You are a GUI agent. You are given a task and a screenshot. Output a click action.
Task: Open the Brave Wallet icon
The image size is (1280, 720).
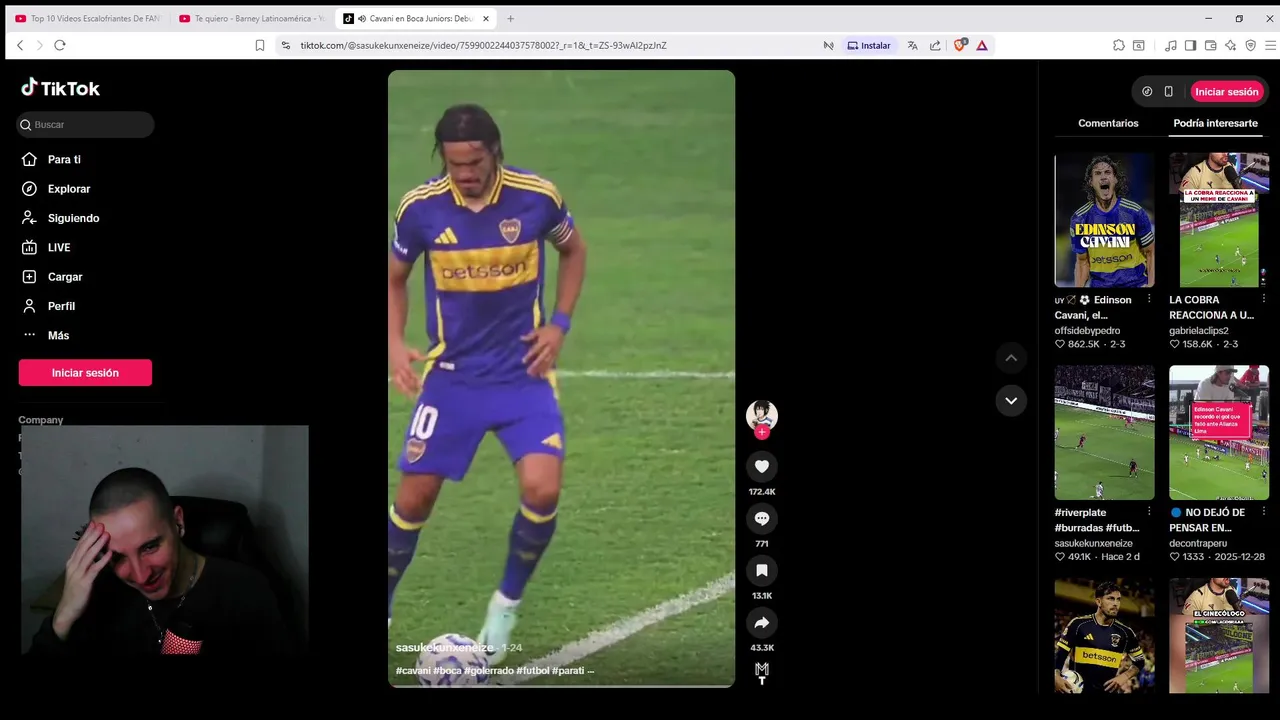coord(1210,45)
